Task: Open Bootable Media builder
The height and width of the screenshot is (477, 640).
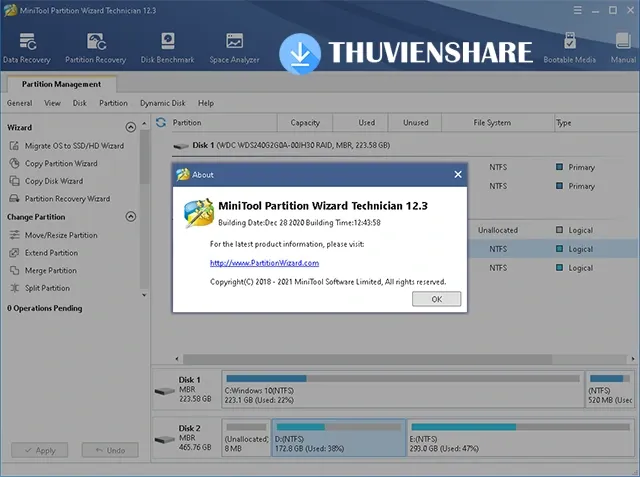Action: click(569, 48)
